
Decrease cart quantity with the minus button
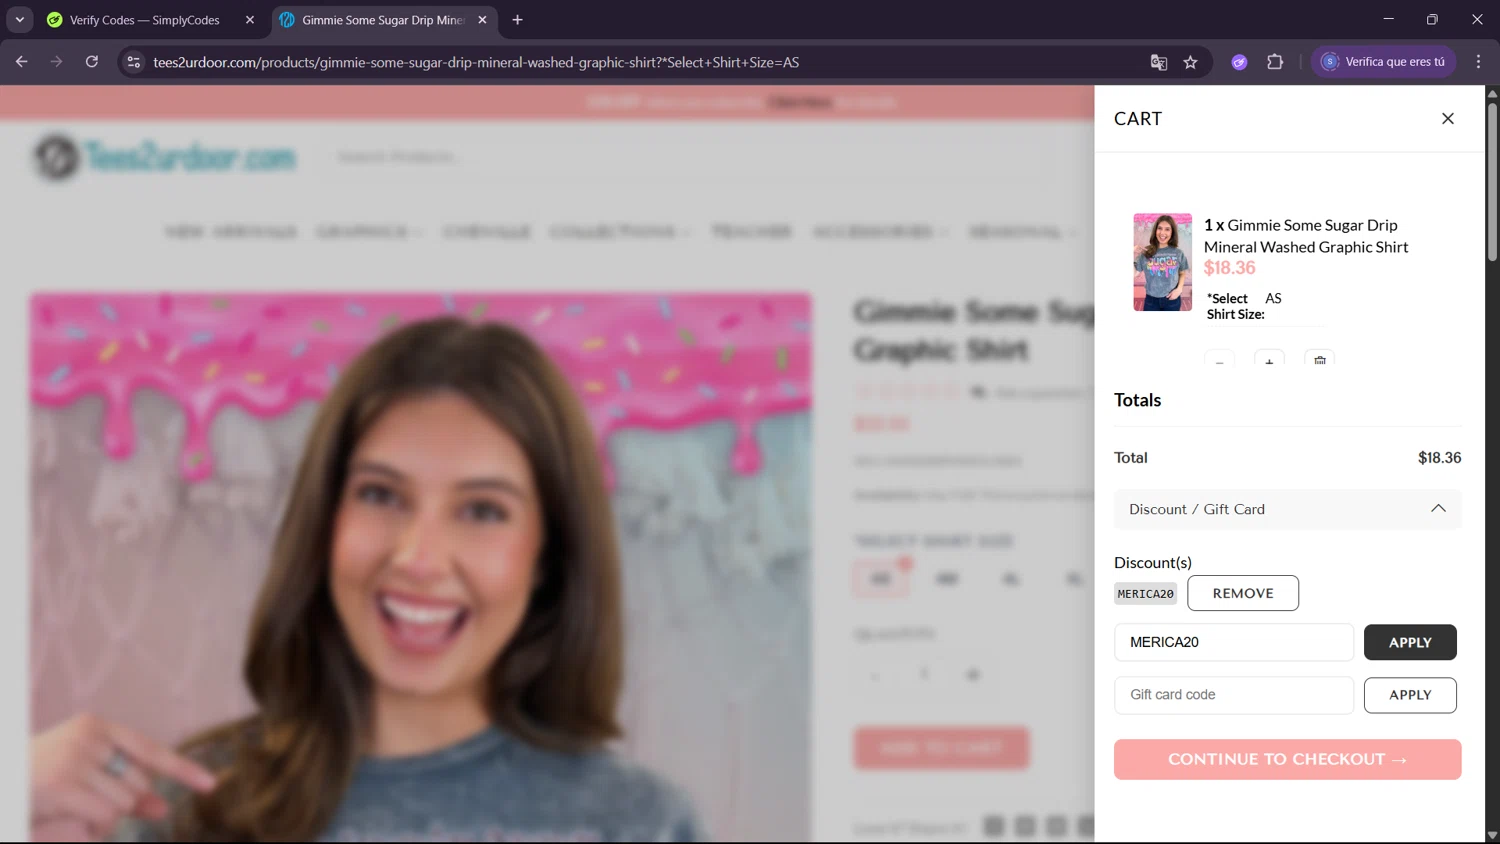(1219, 359)
